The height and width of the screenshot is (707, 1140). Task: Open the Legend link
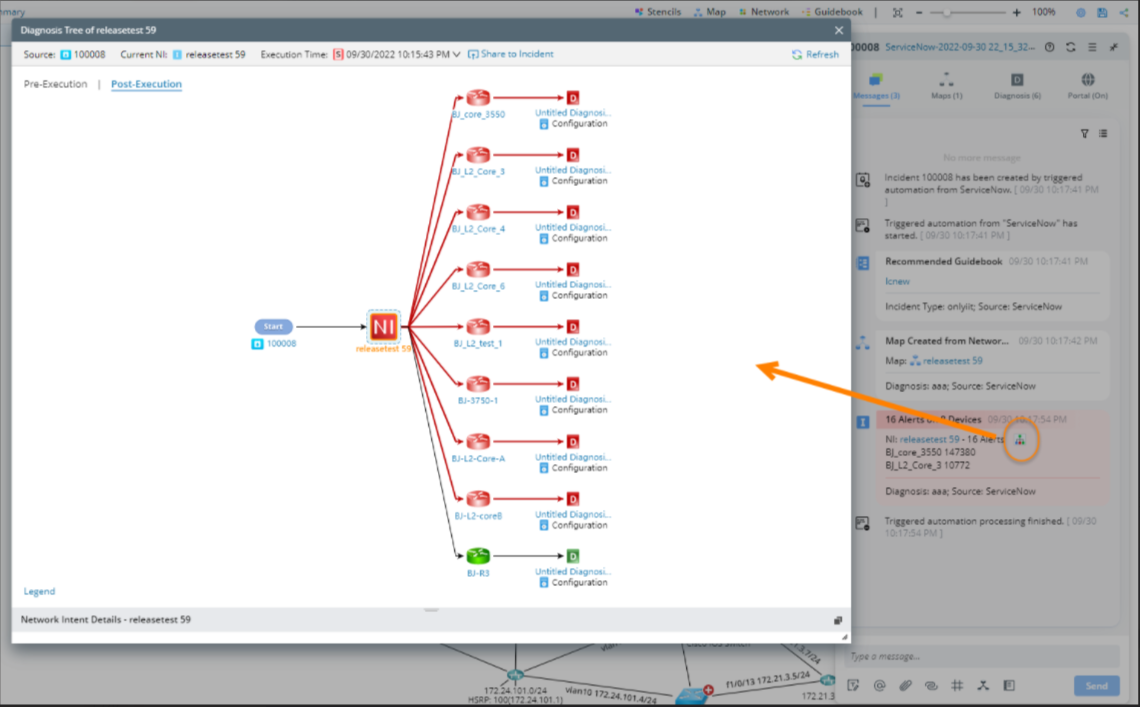pos(39,591)
